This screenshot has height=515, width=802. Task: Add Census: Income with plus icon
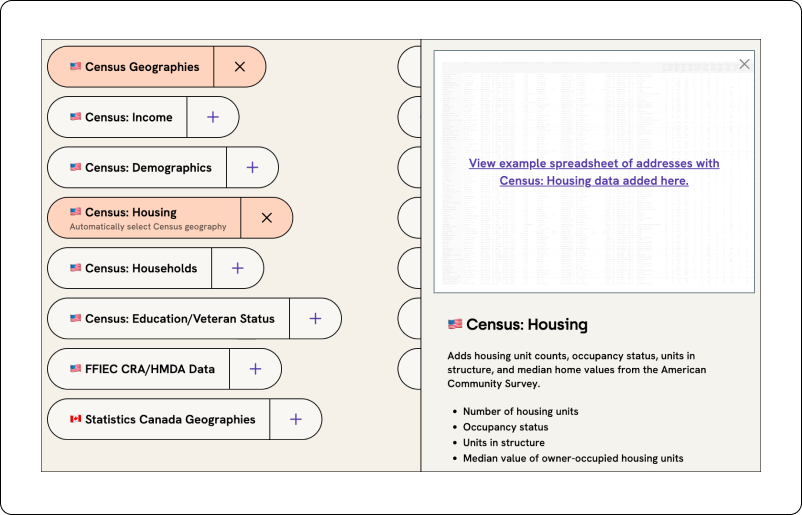(x=213, y=117)
